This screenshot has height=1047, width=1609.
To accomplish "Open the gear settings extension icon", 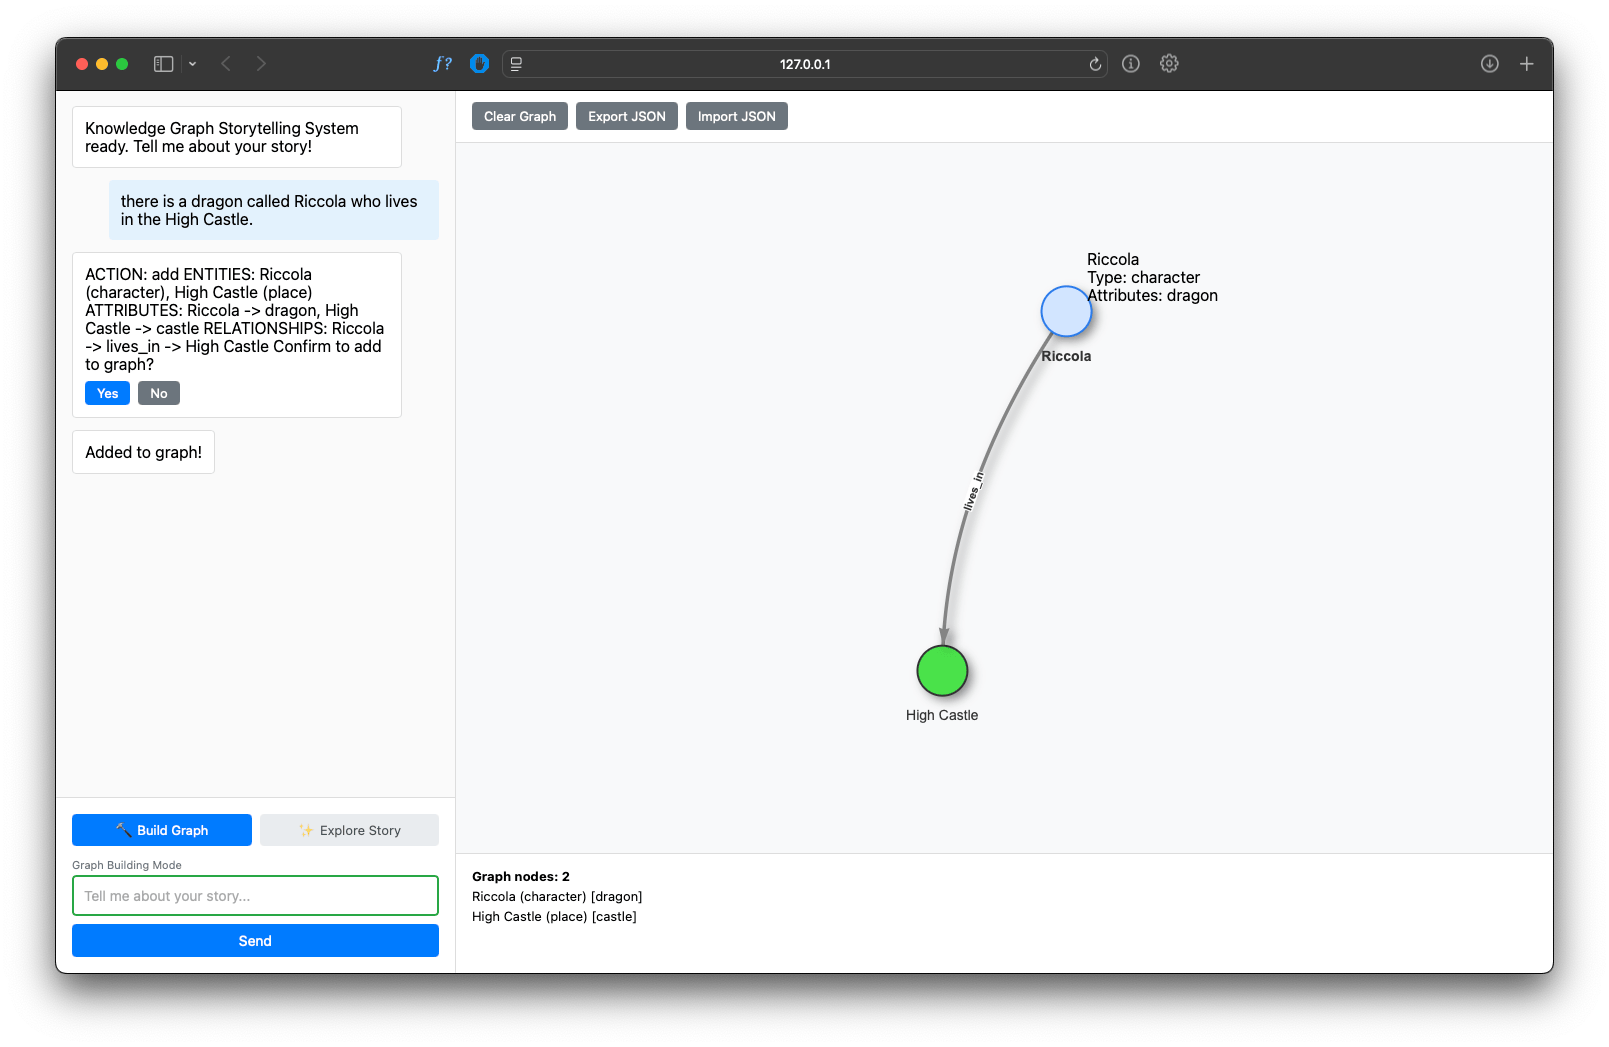I will coord(1169,64).
